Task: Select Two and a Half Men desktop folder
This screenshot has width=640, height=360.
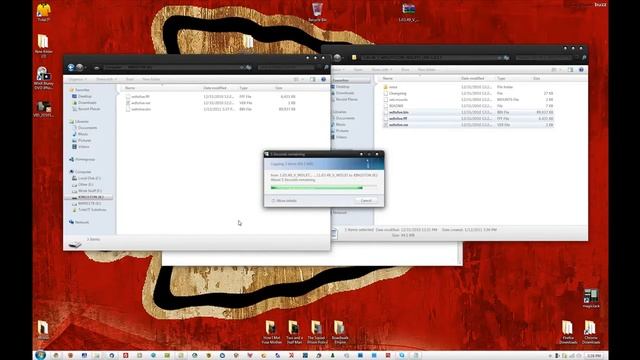Action: [x=294, y=332]
